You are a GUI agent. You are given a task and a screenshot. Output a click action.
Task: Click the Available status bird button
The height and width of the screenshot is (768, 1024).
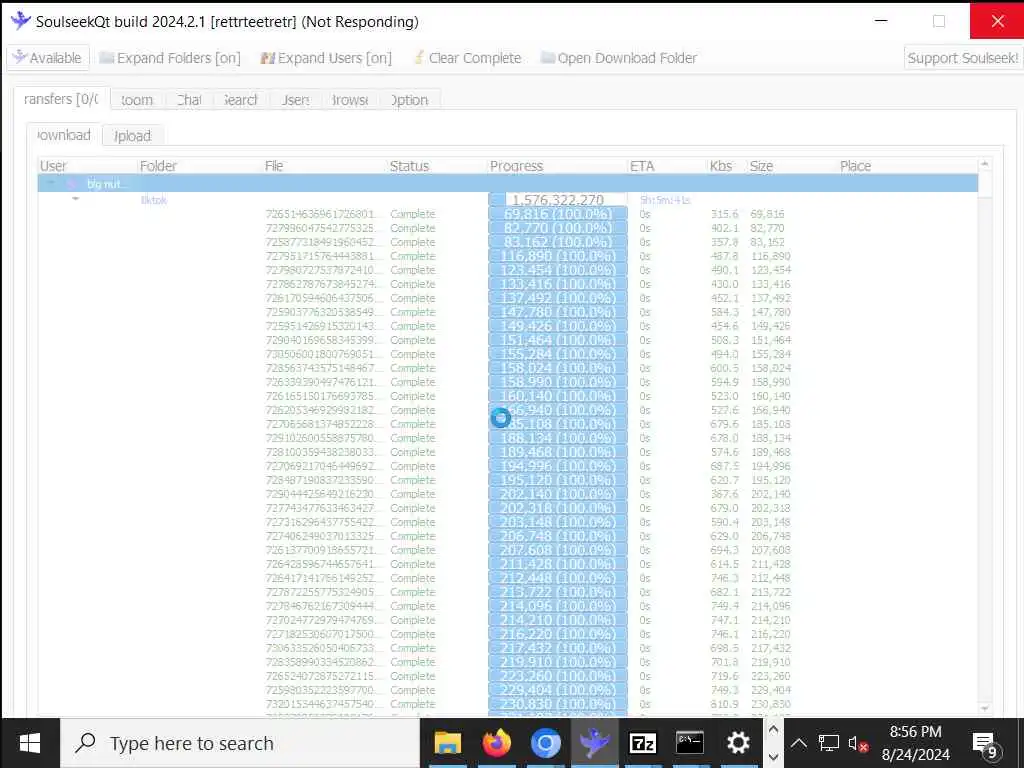(x=47, y=58)
